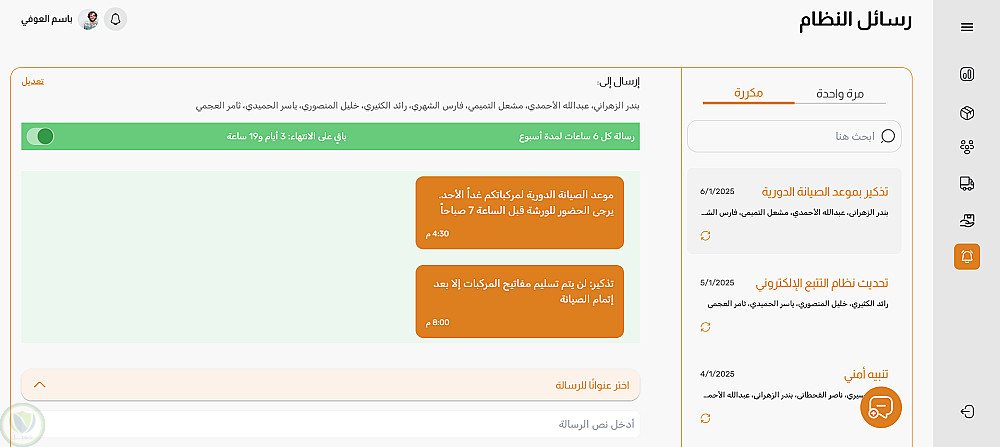Screen dimensions: 1000x447
Task: Click the "أدخل نص الرسالة" message text field
Action: pyautogui.click(x=330, y=424)
